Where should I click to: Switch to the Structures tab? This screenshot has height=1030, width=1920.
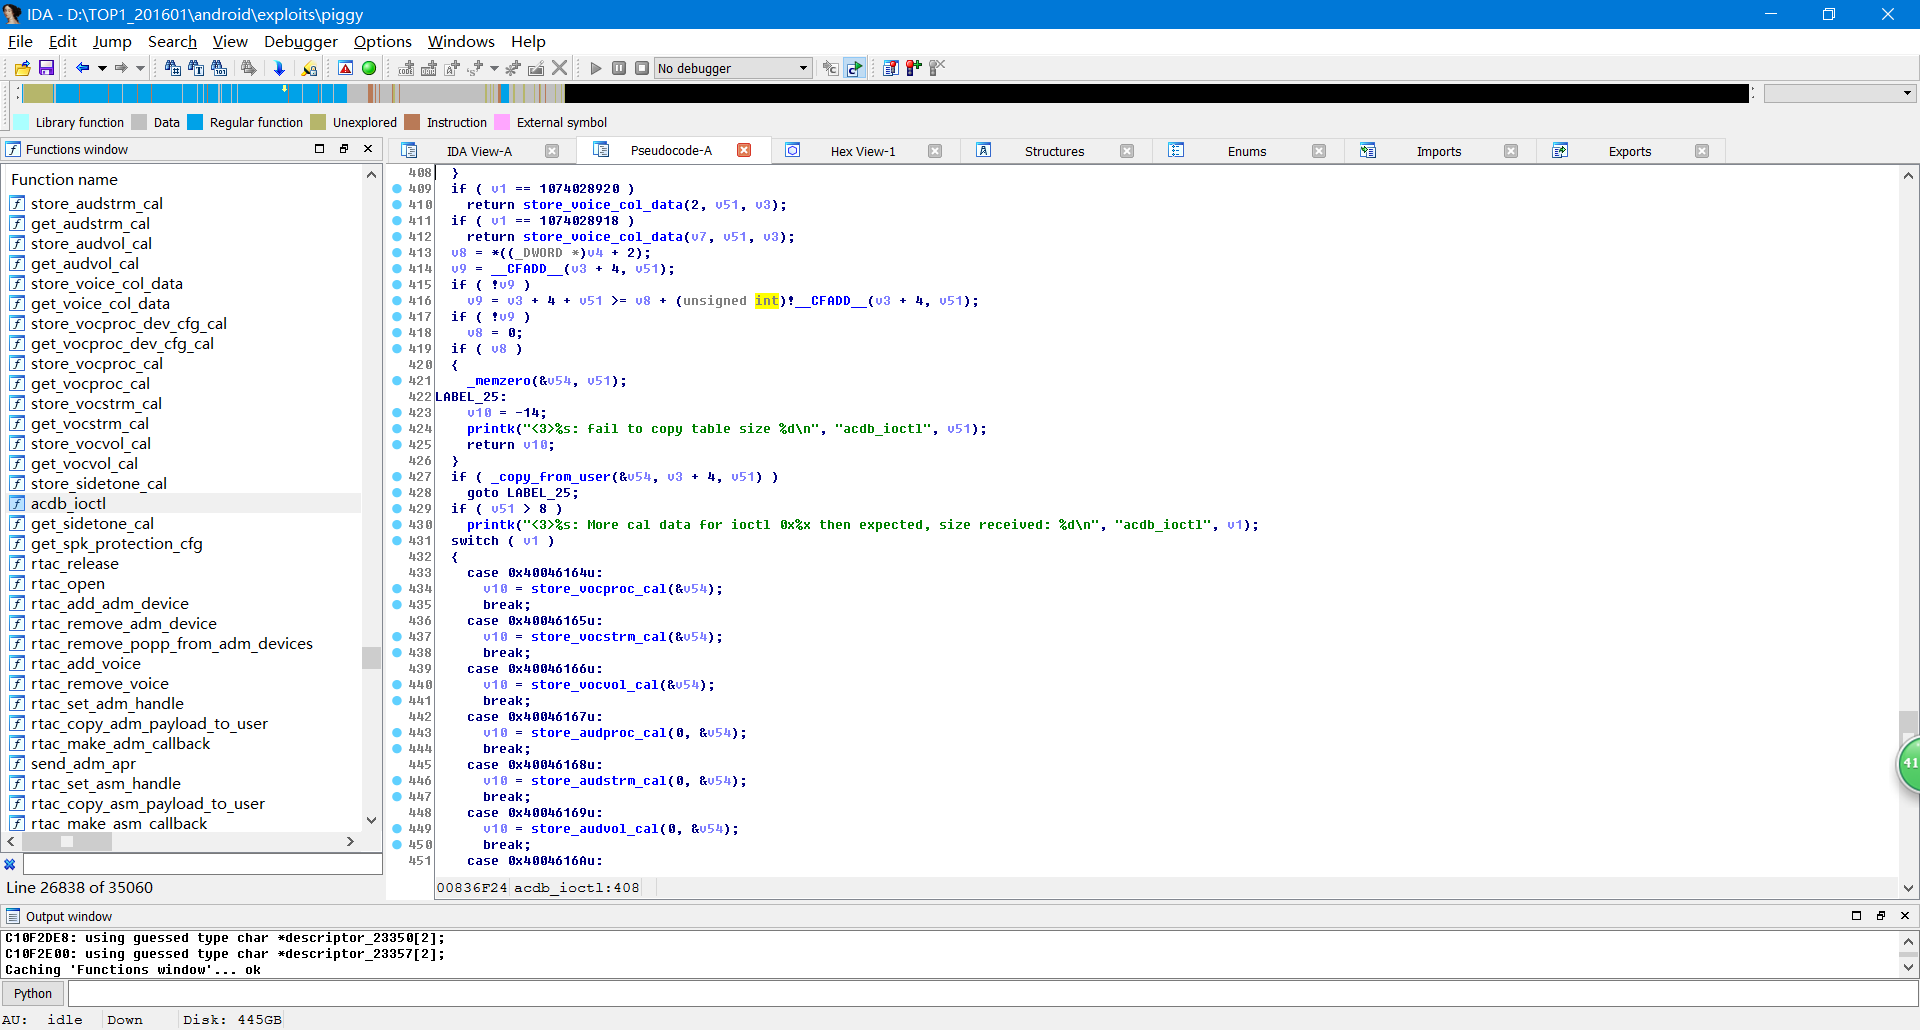point(1054,151)
